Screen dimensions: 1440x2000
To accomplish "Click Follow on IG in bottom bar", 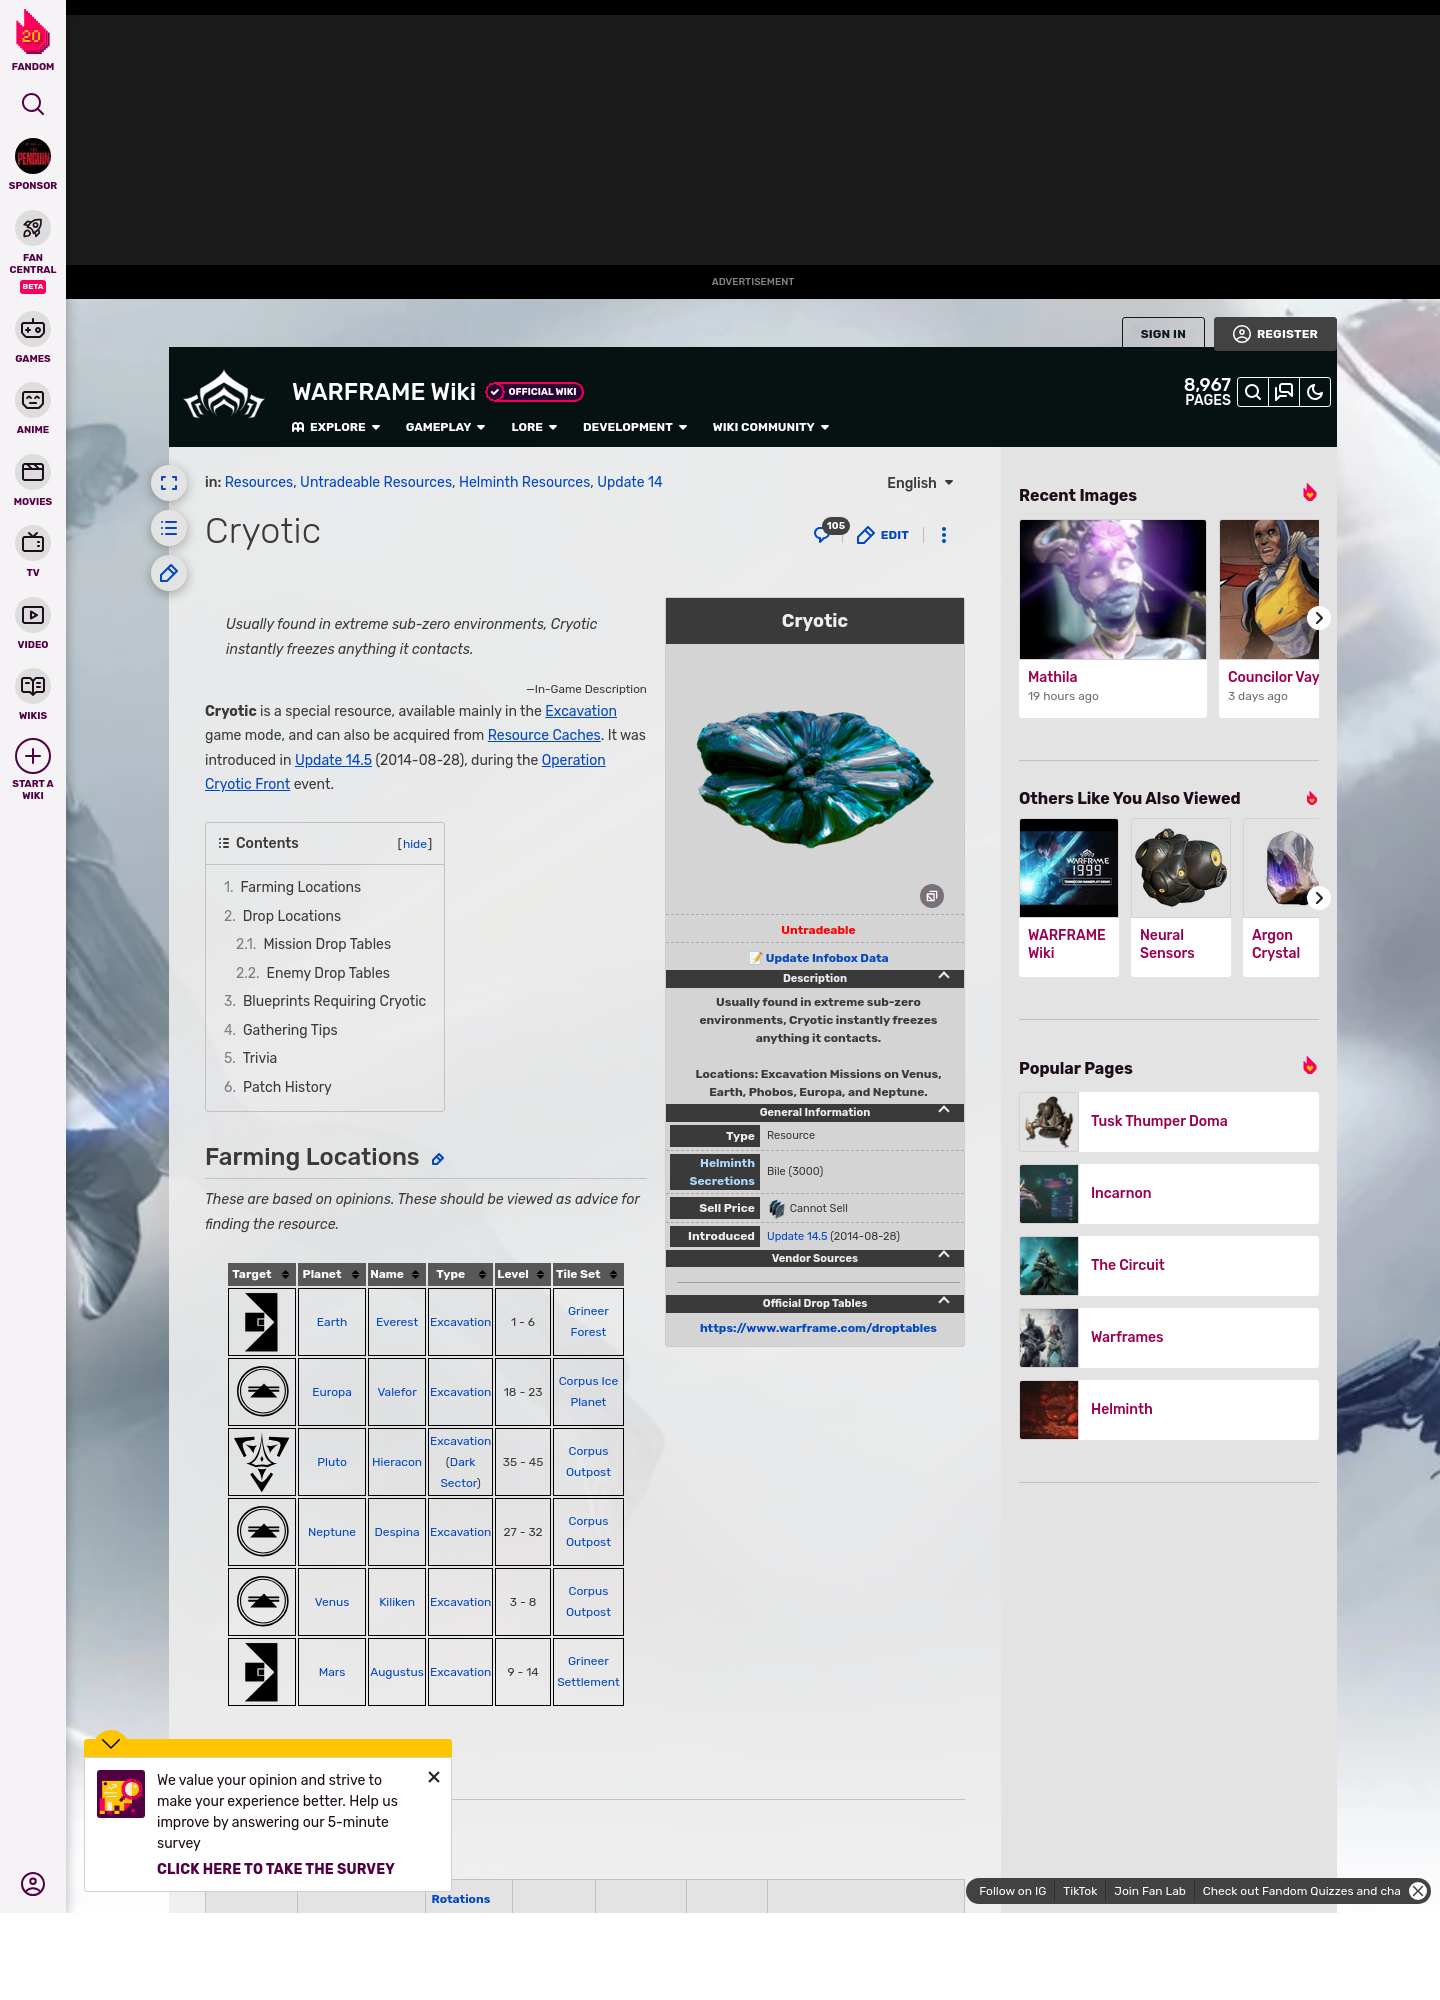I will coord(1012,1891).
